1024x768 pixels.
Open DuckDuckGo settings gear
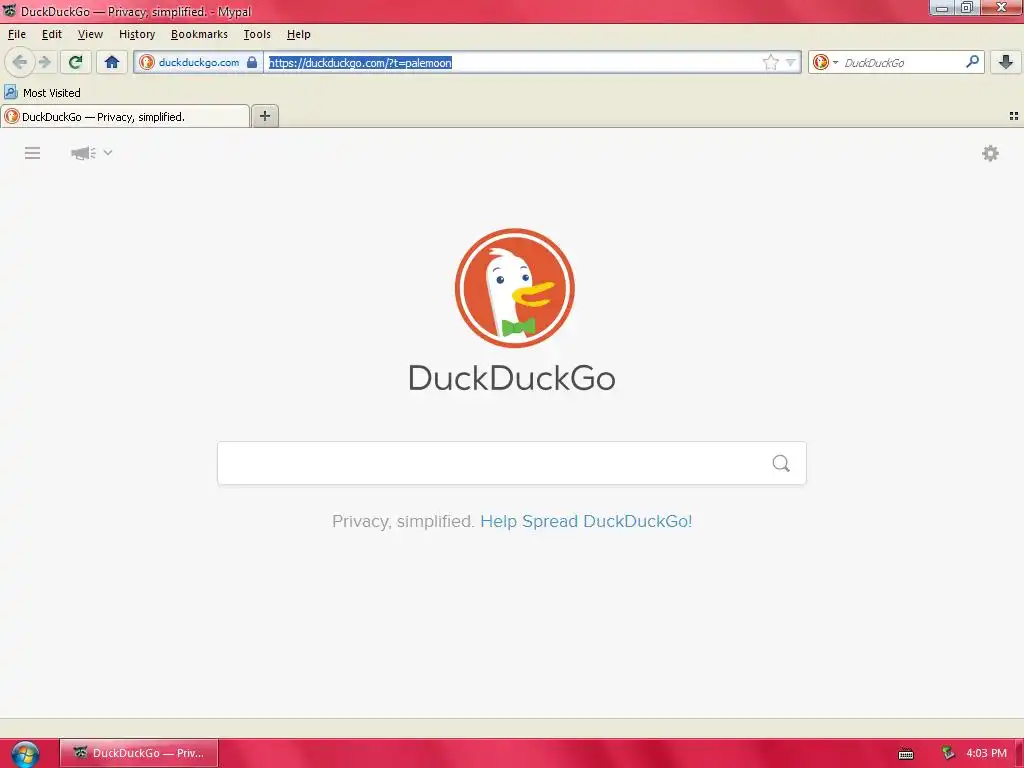[990, 153]
